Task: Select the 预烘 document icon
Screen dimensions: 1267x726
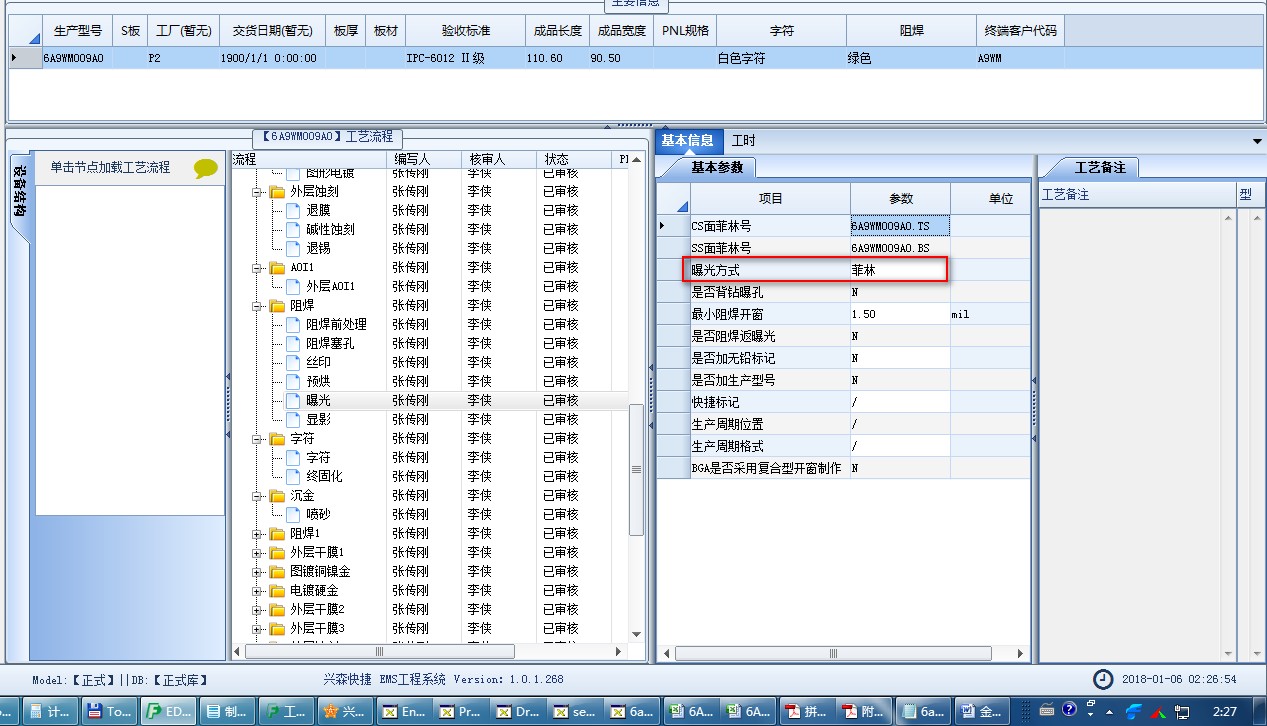Action: click(292, 381)
